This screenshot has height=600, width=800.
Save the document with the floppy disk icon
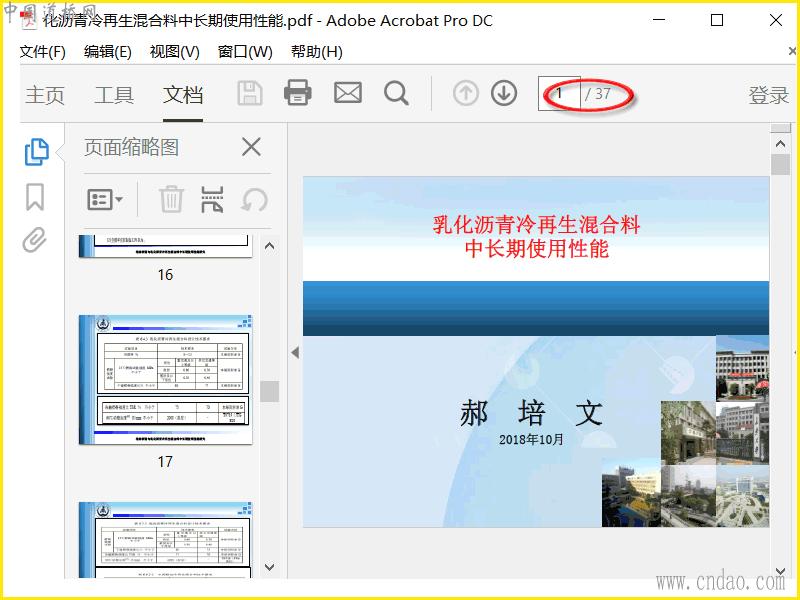[x=250, y=93]
